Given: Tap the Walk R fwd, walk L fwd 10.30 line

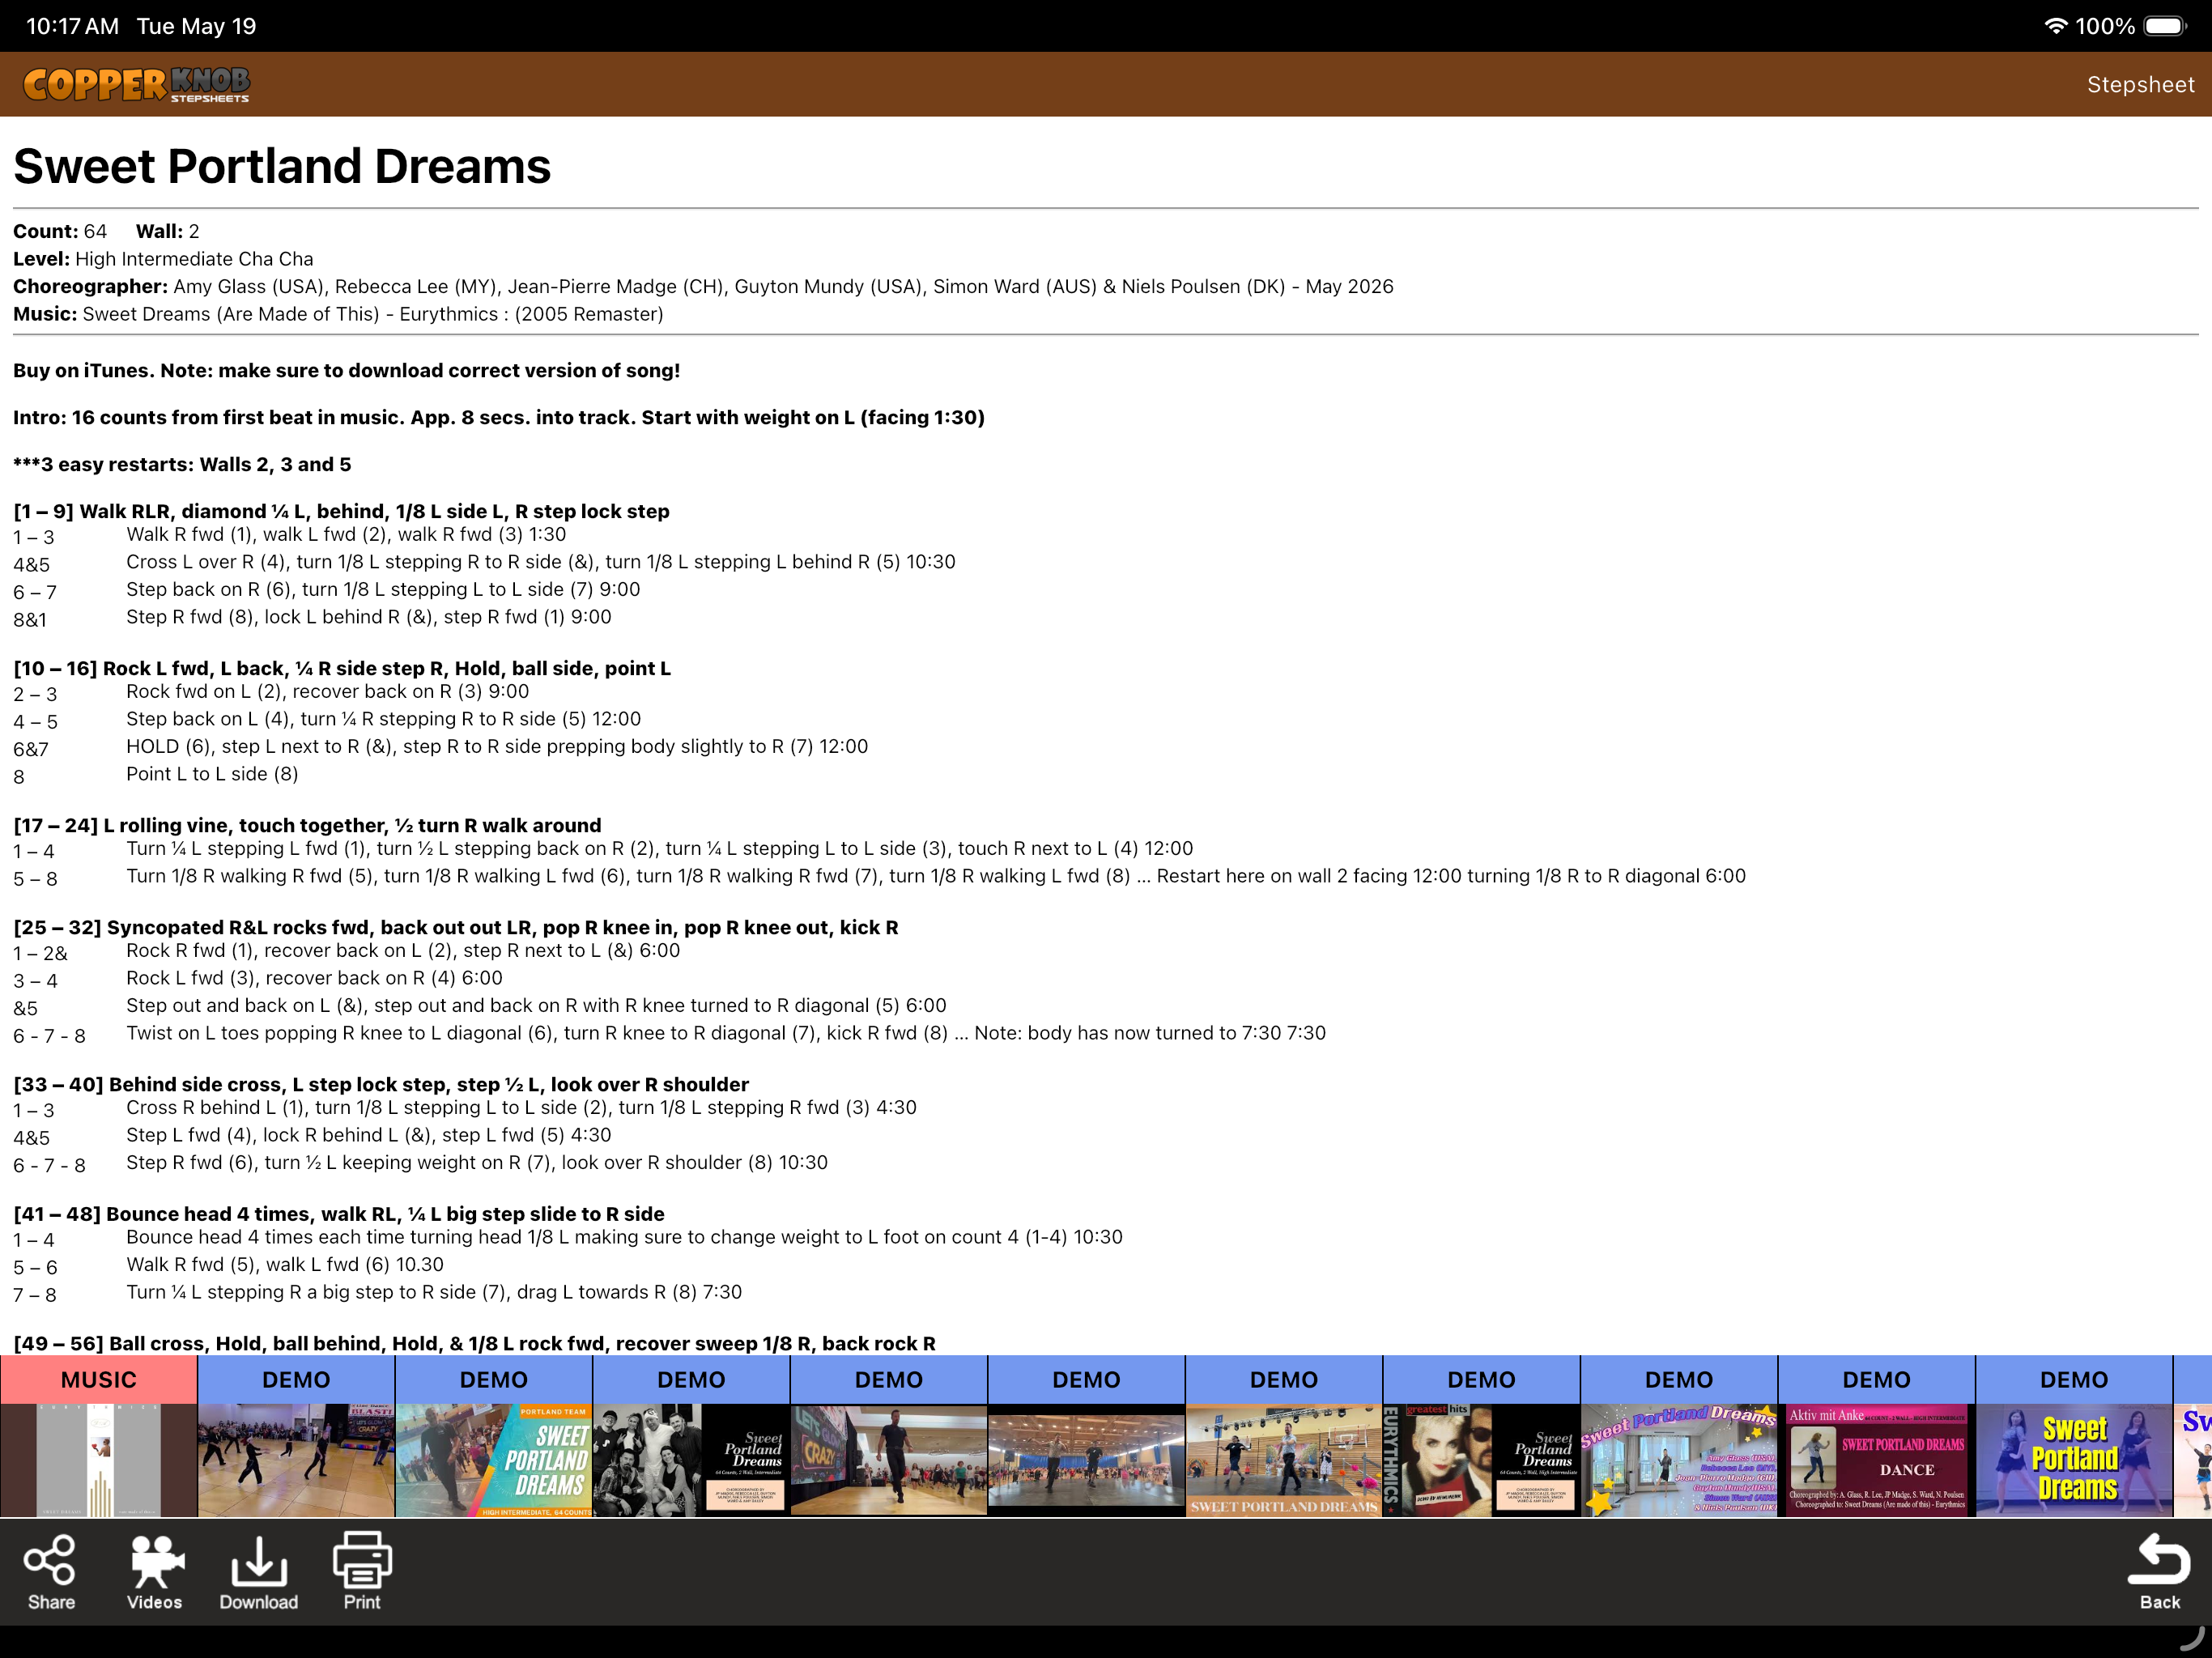Looking at the screenshot, I should pos(285,1265).
